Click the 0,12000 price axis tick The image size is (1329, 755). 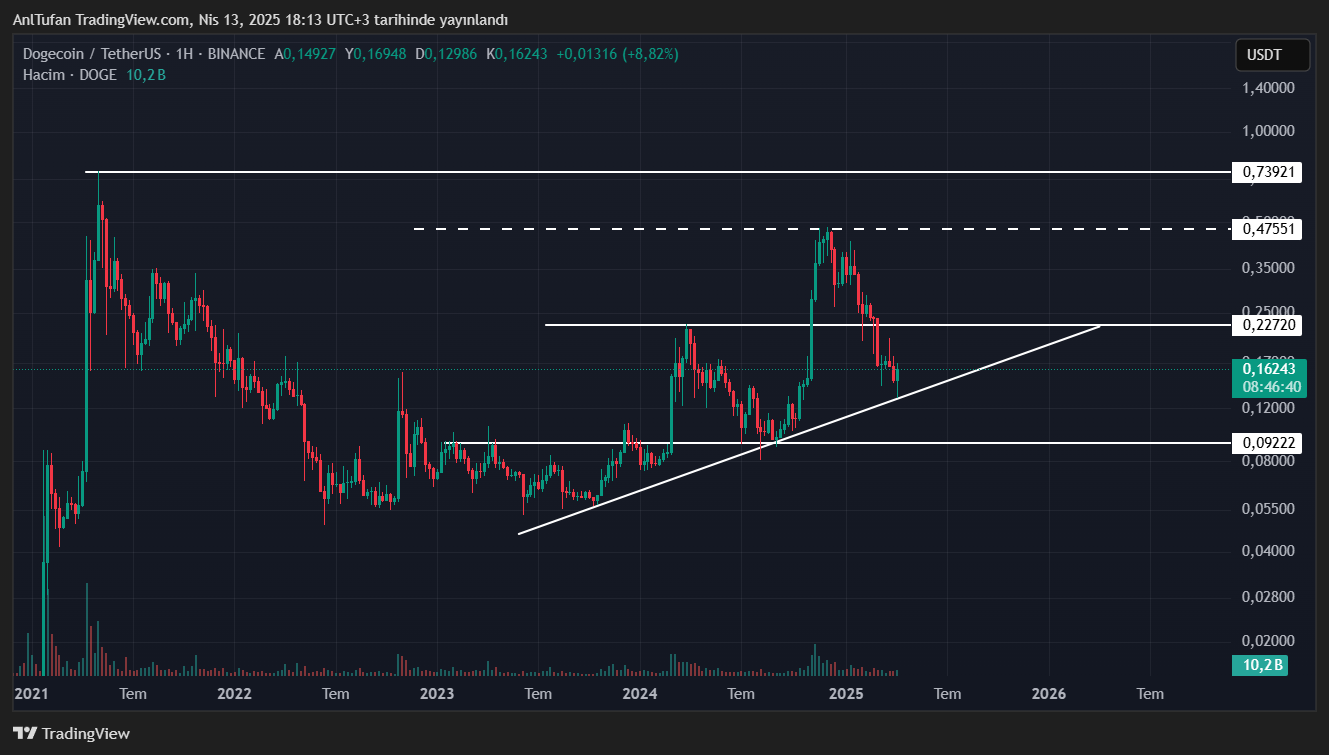(x=1269, y=408)
